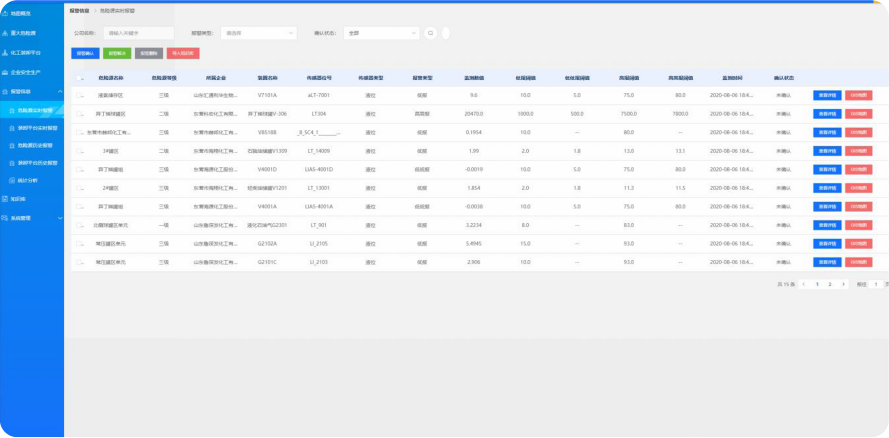The height and width of the screenshot is (438, 889).
Task: Check the row checkbox for sensor aLT-7001
Action: (x=79, y=95)
